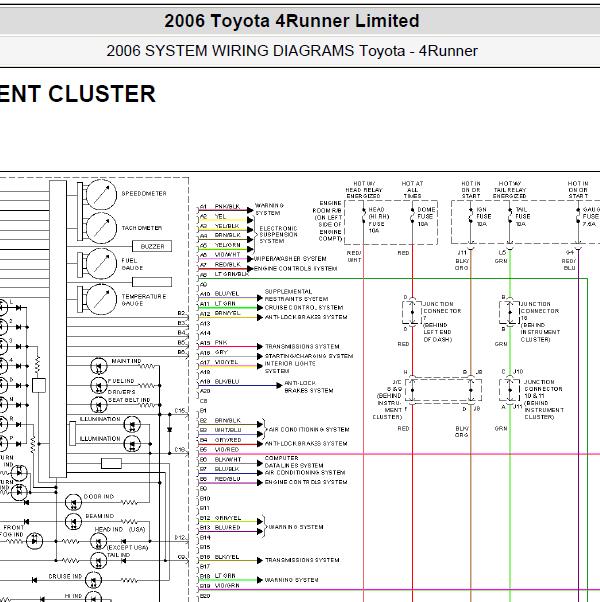
Task: Click the speedometer gauge symbol
Action: (101, 194)
